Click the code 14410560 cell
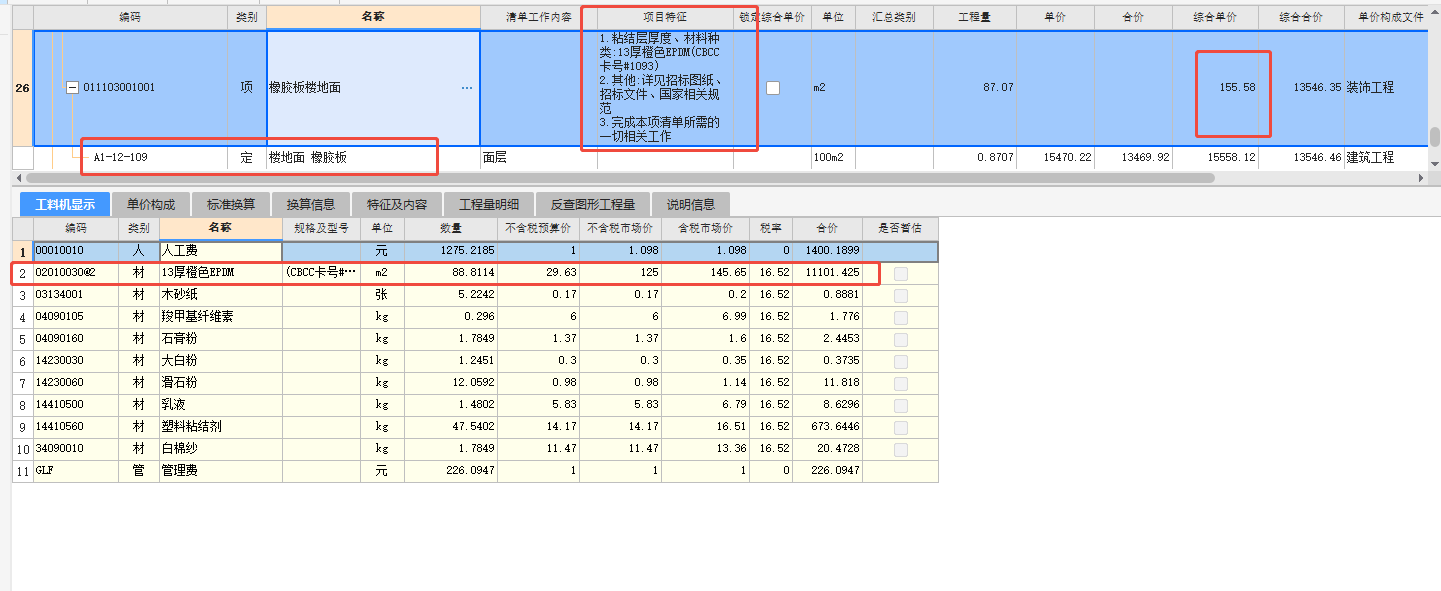Viewport: 1441px width, 591px height. pyautogui.click(x=76, y=427)
